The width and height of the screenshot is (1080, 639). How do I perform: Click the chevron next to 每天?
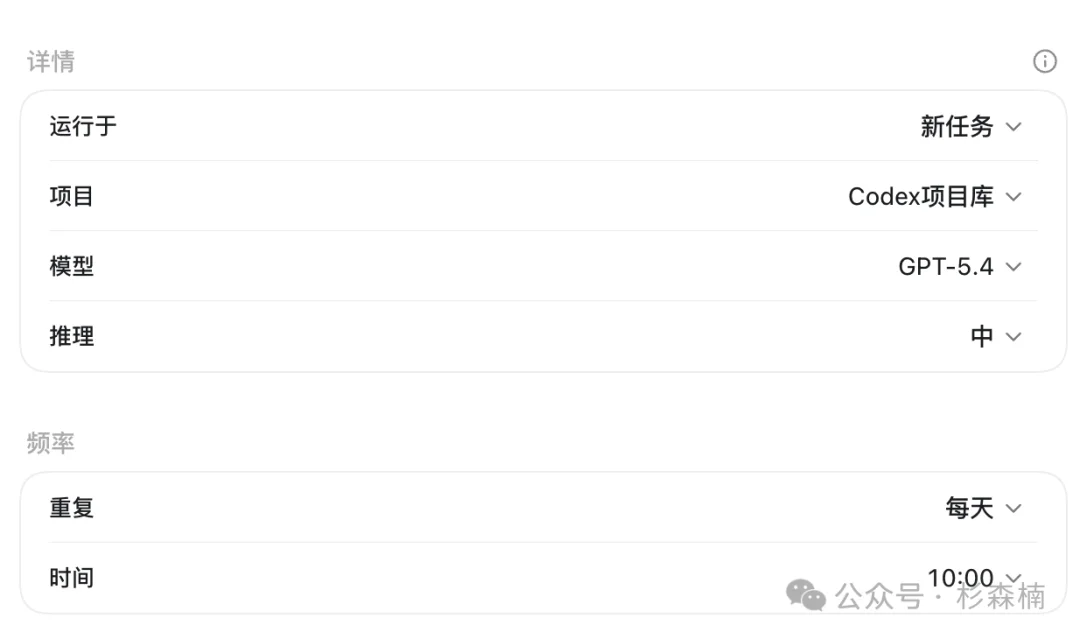(1013, 508)
